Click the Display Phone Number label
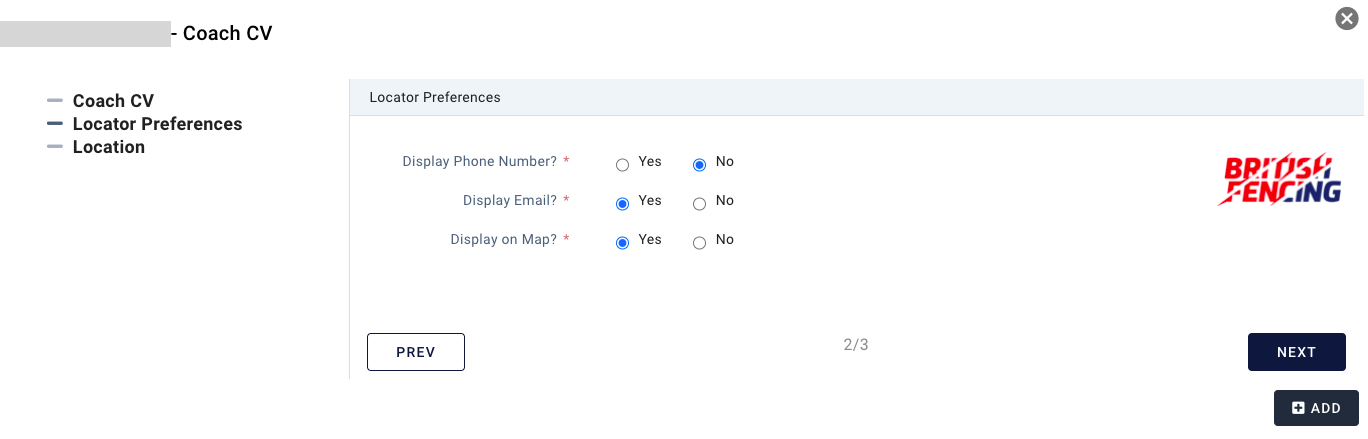 479,161
